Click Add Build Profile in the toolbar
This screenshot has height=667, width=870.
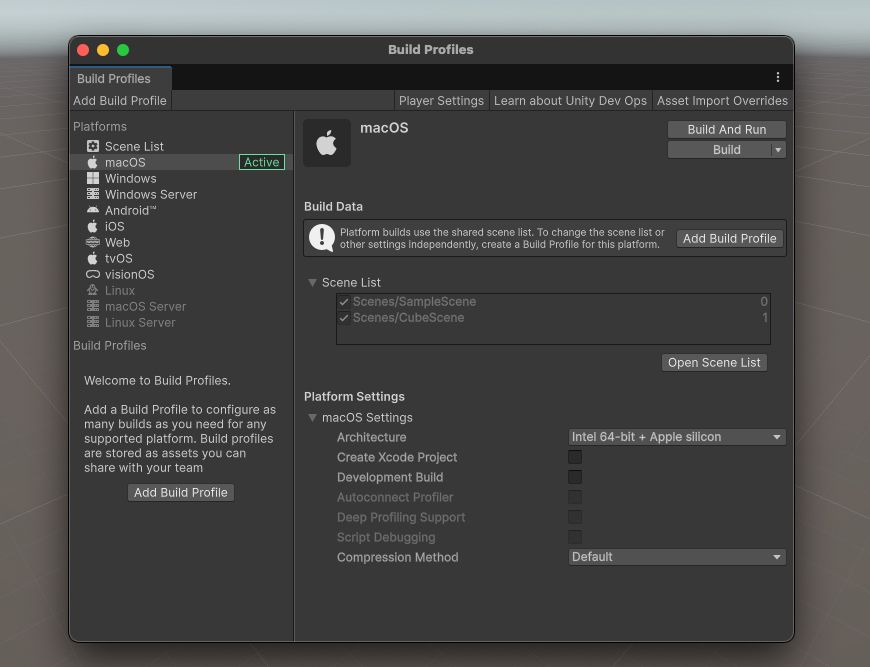[x=120, y=100]
